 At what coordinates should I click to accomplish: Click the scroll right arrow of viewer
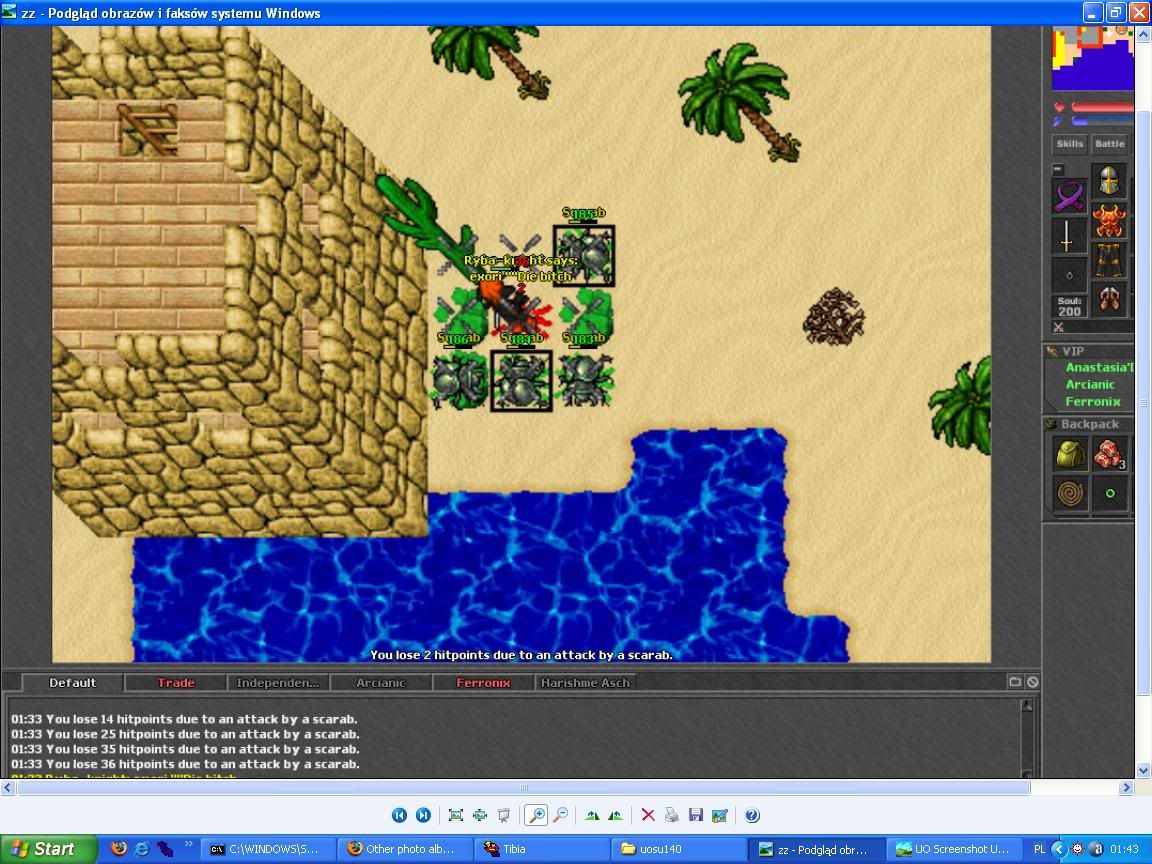(x=1126, y=788)
